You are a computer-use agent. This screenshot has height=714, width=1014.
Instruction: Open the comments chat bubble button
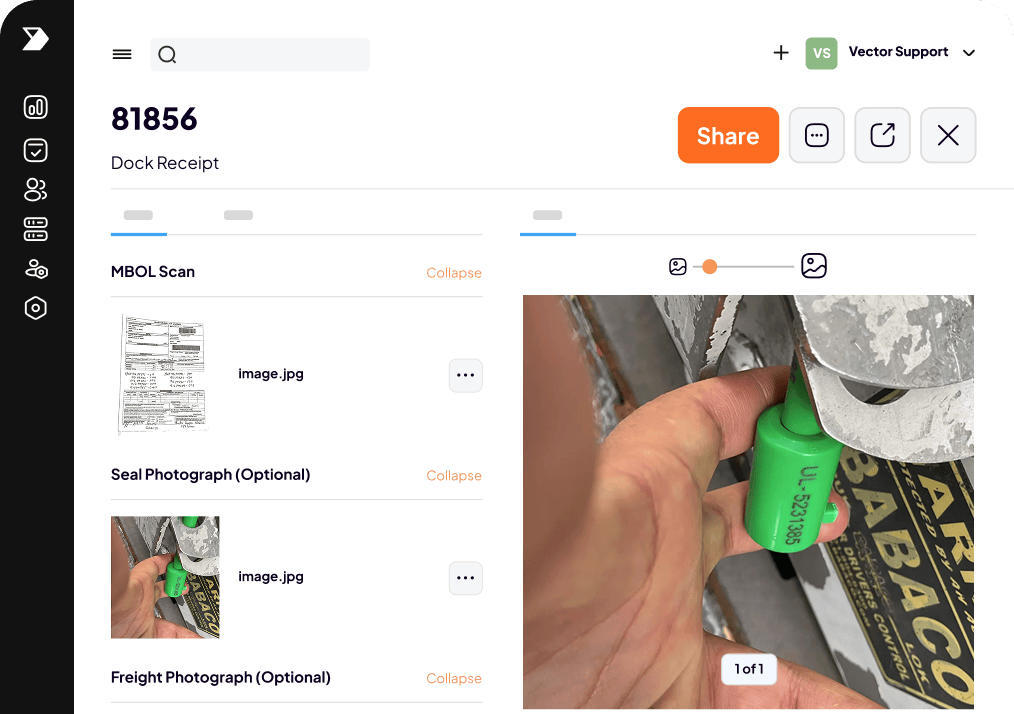[x=817, y=135]
